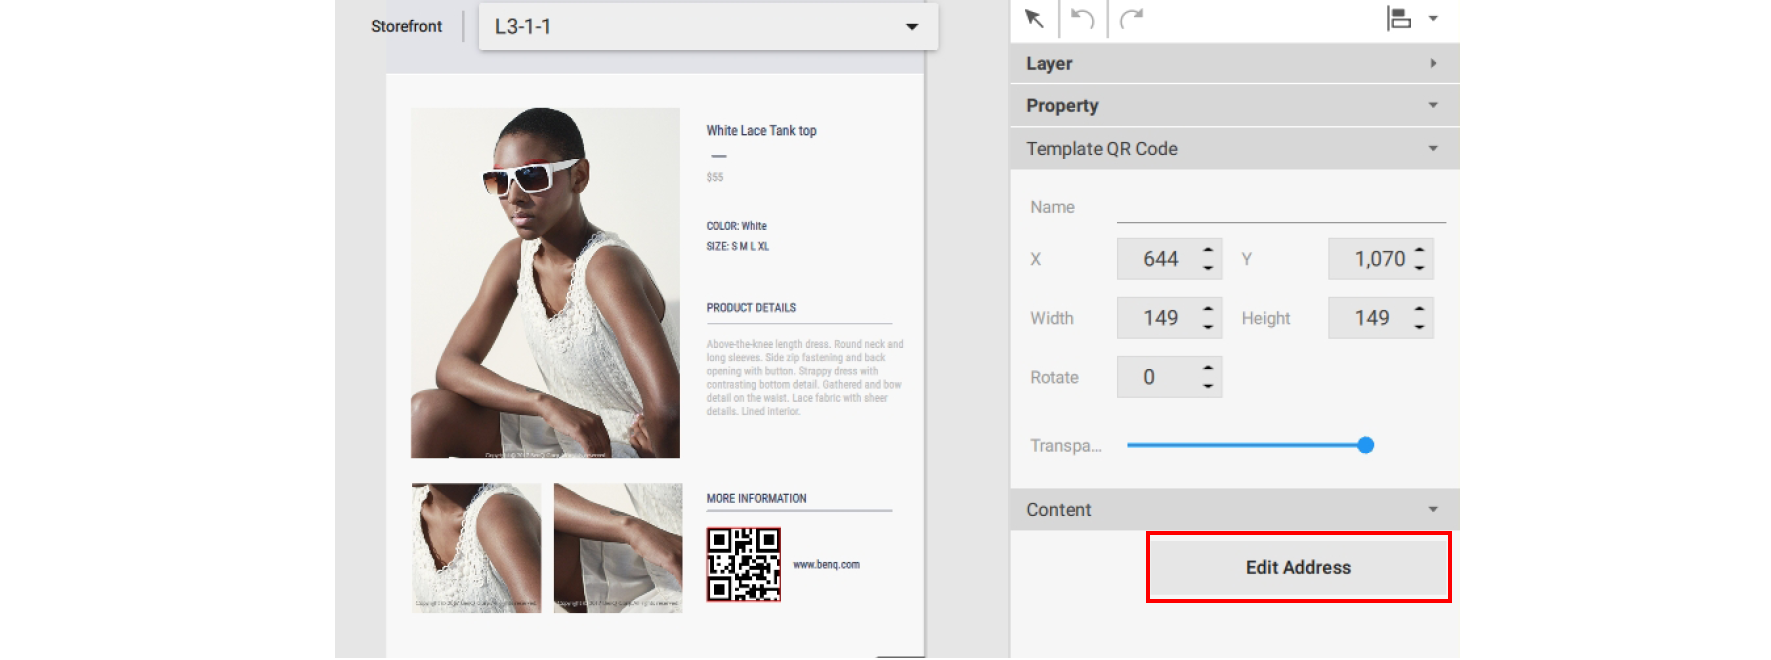Viewport: 1771px width, 660px height.
Task: Increase the X position value
Action: [x=1208, y=250]
